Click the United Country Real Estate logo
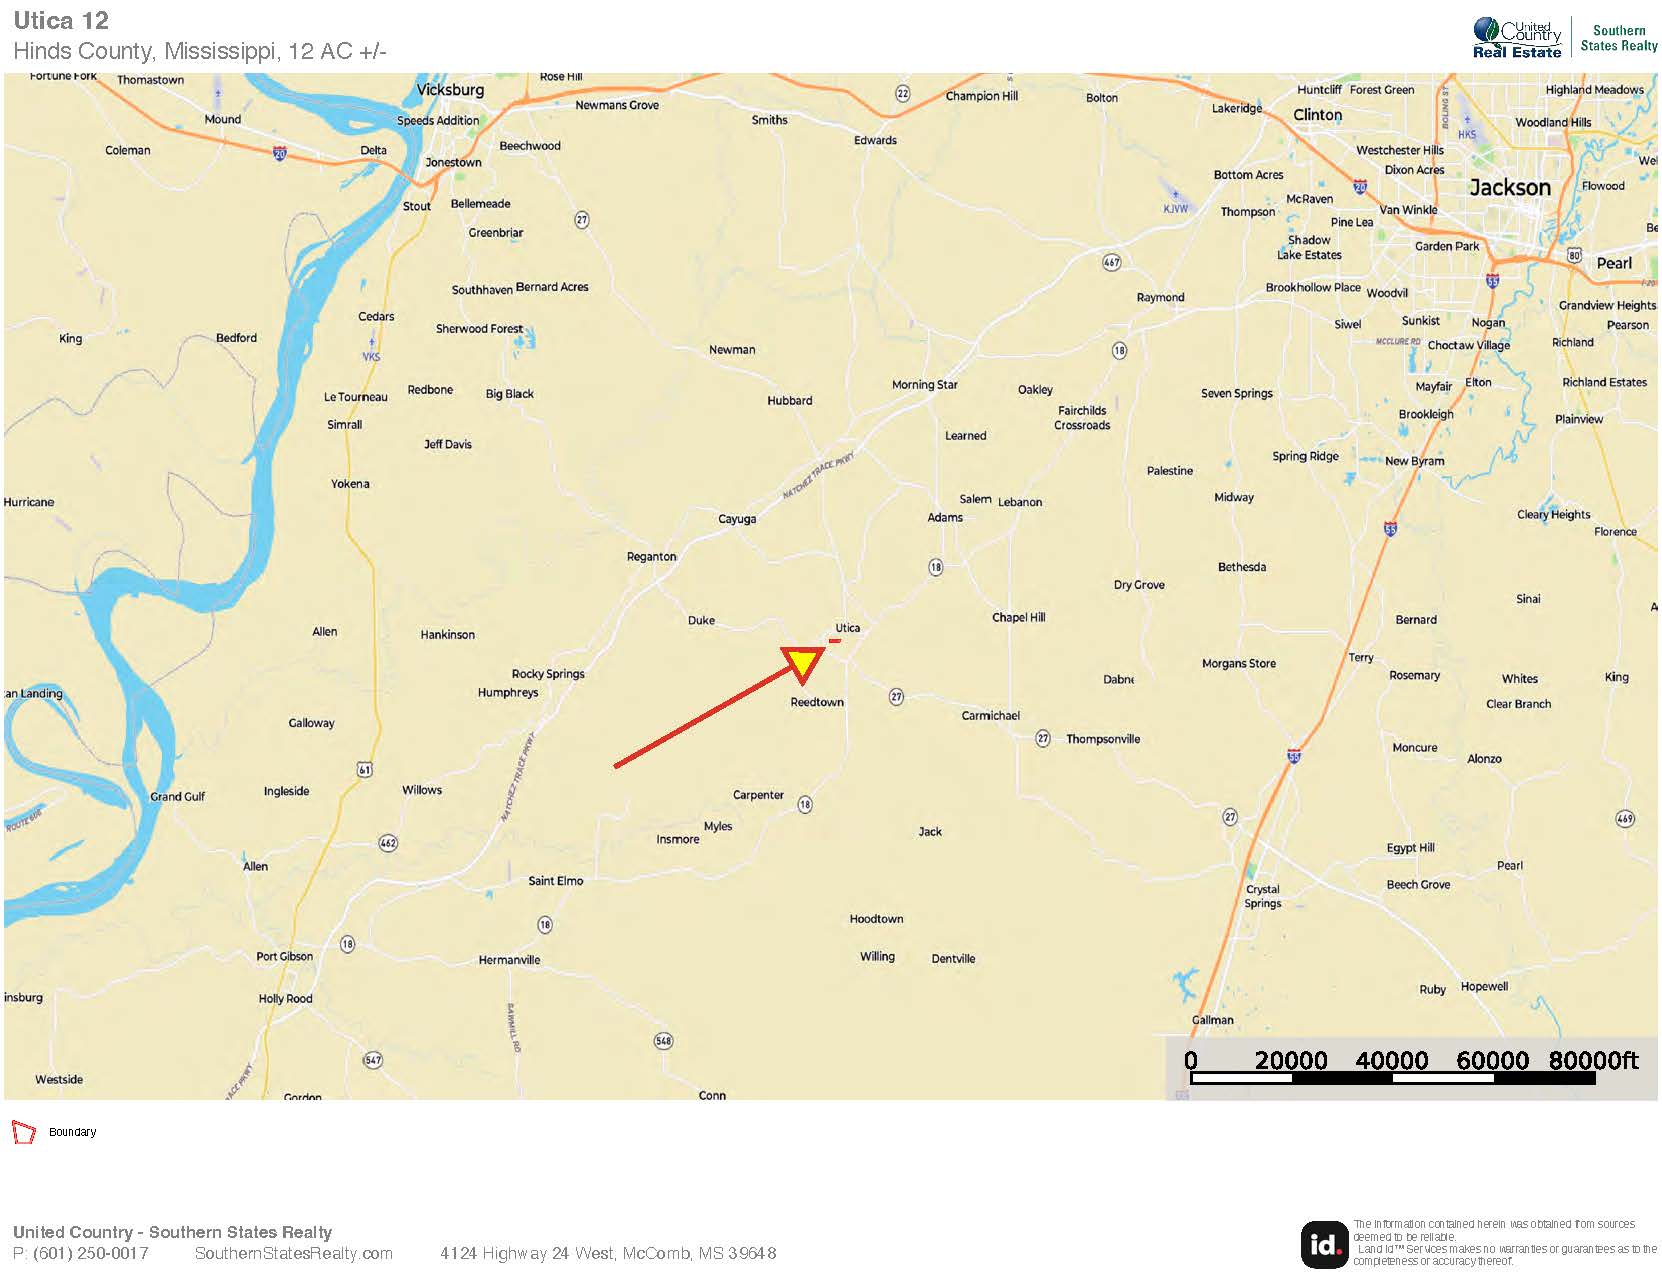Viewport: 1662px width, 1275px height. click(1516, 38)
